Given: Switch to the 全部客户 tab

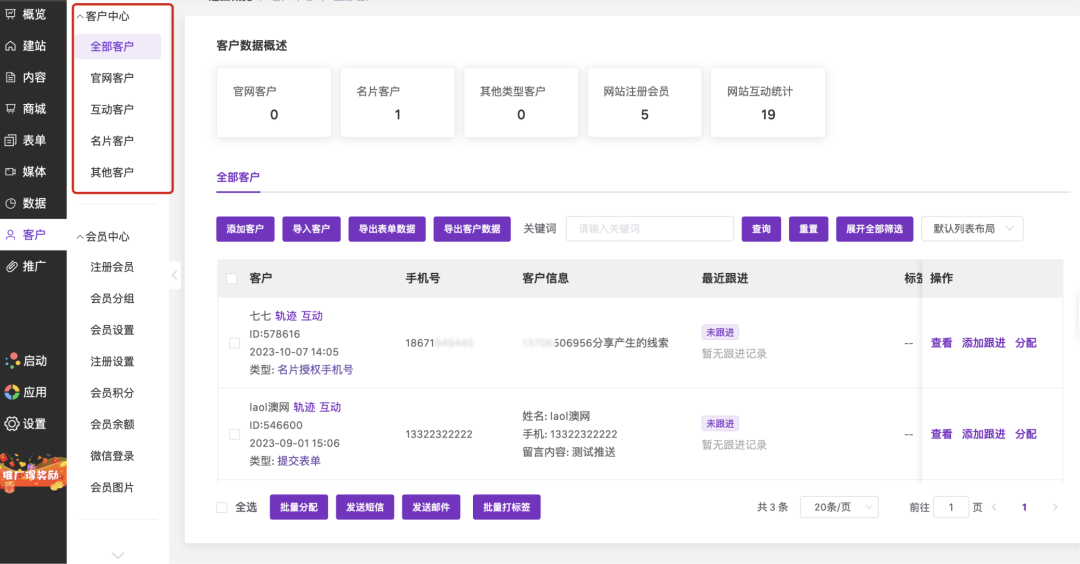Looking at the screenshot, I should (238, 177).
